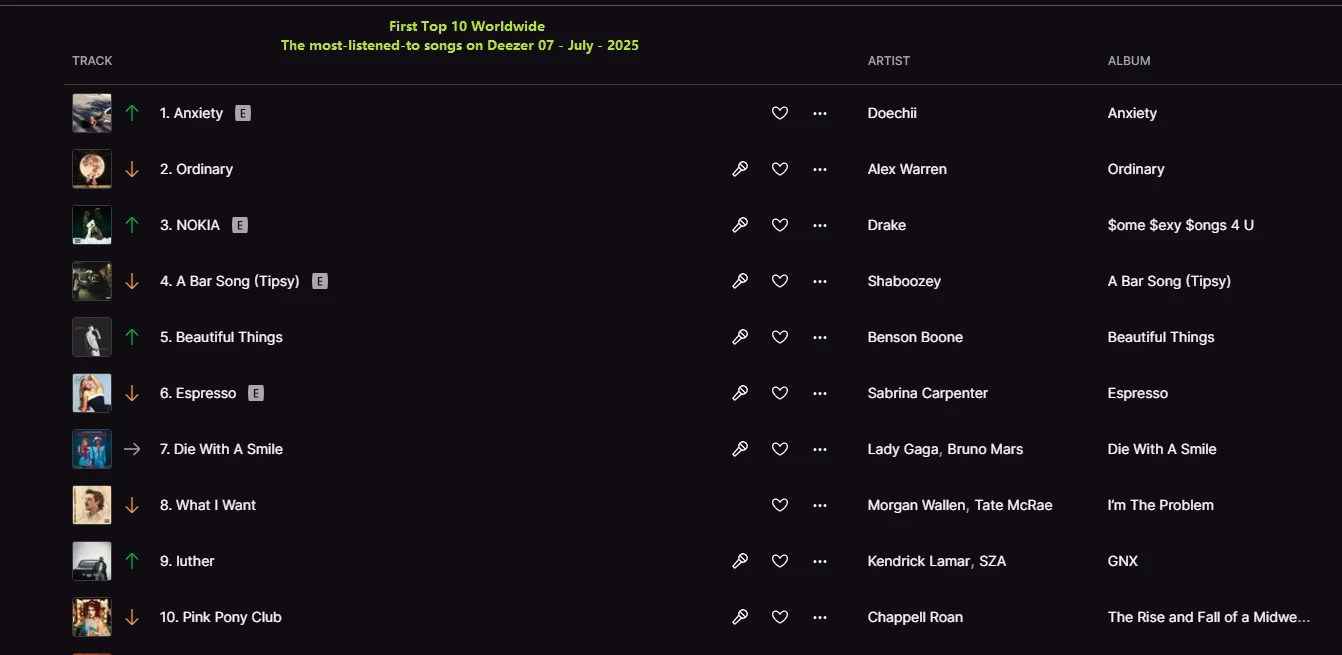Open lyrics for Pink Pony Club

(x=740, y=617)
